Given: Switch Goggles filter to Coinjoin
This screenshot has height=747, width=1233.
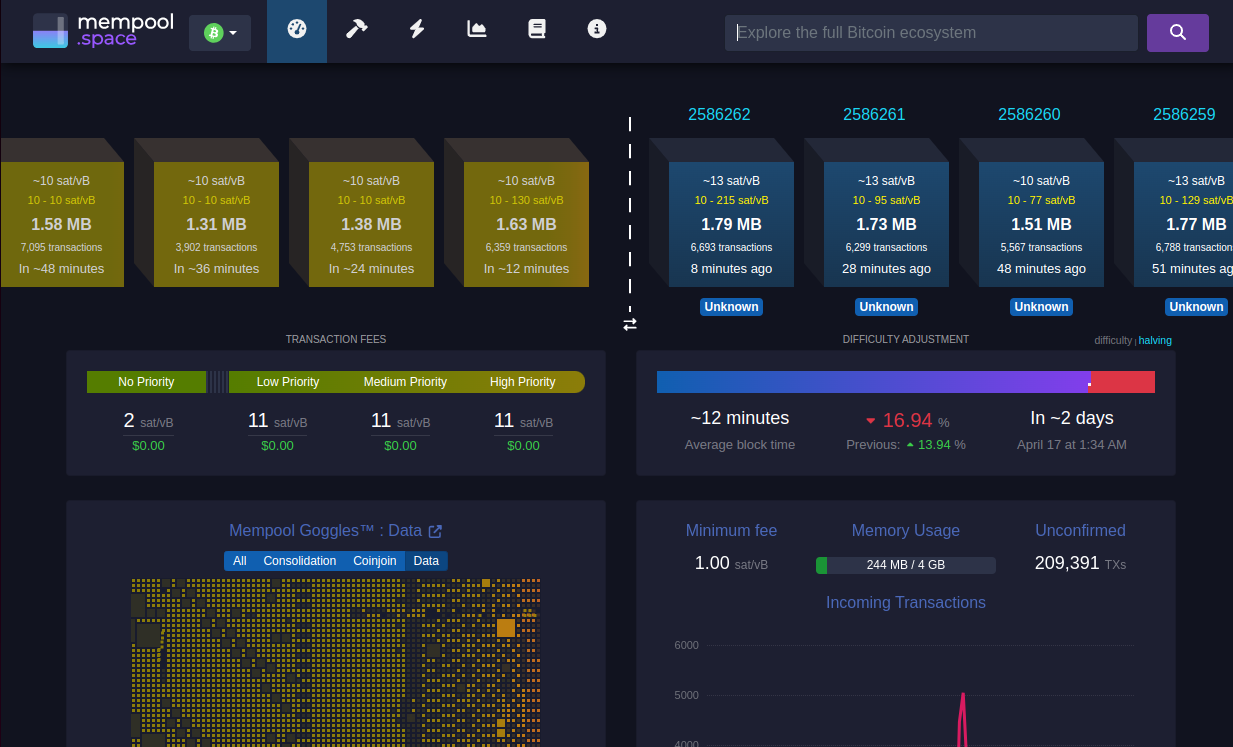Looking at the screenshot, I should (x=374, y=561).
